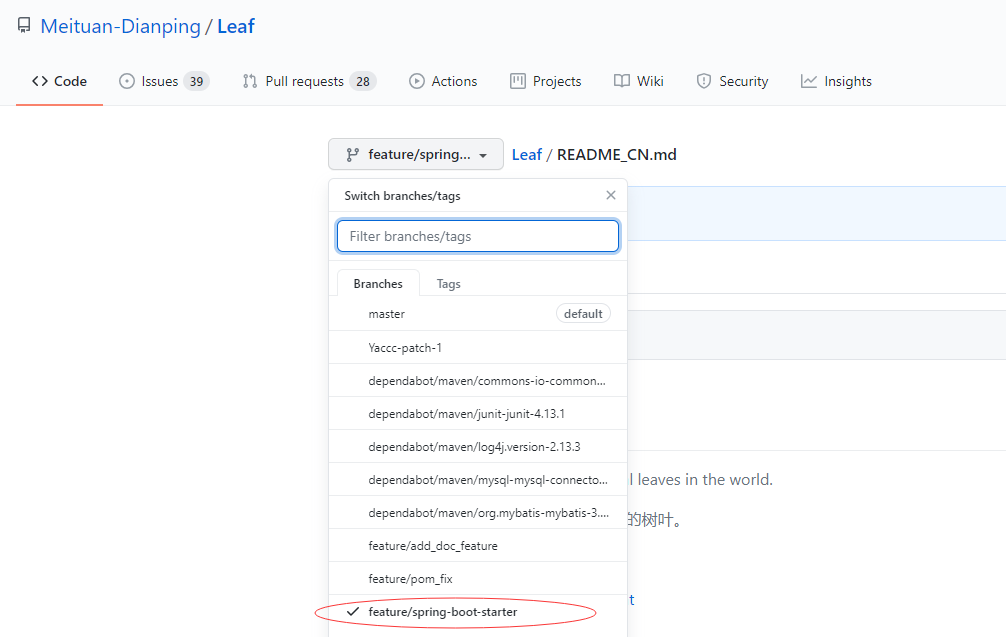1006x637 pixels.
Task: Click the default badge on master
Action: (x=583, y=314)
